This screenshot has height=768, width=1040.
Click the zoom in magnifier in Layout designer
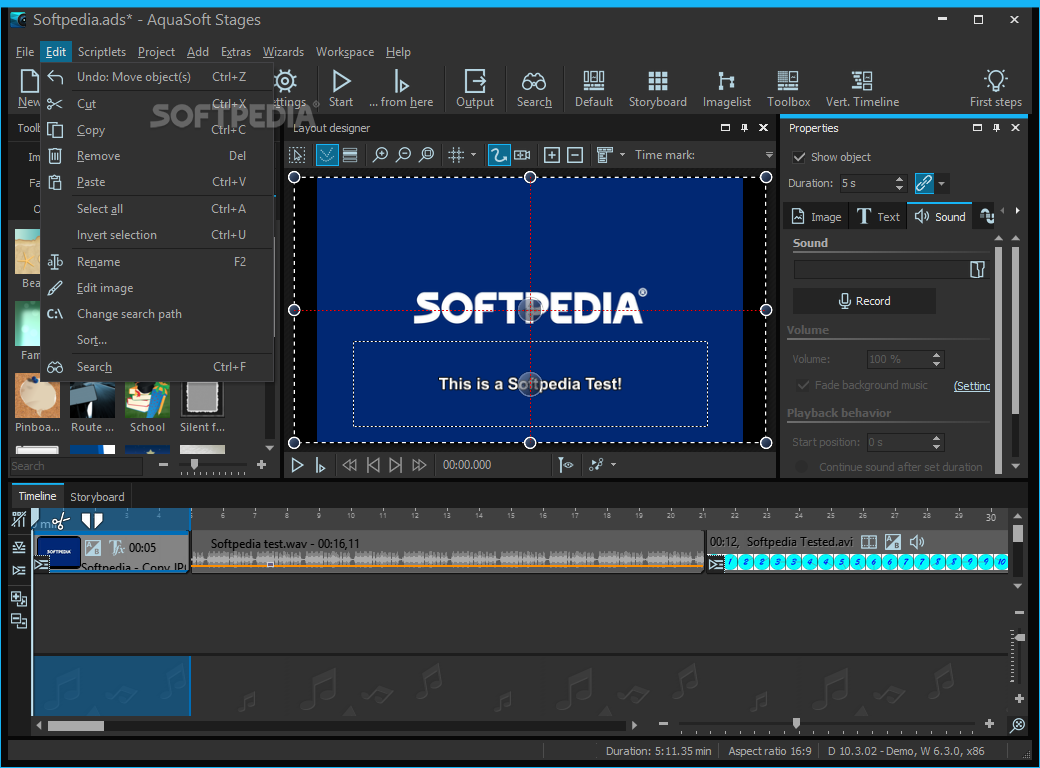tap(380, 155)
